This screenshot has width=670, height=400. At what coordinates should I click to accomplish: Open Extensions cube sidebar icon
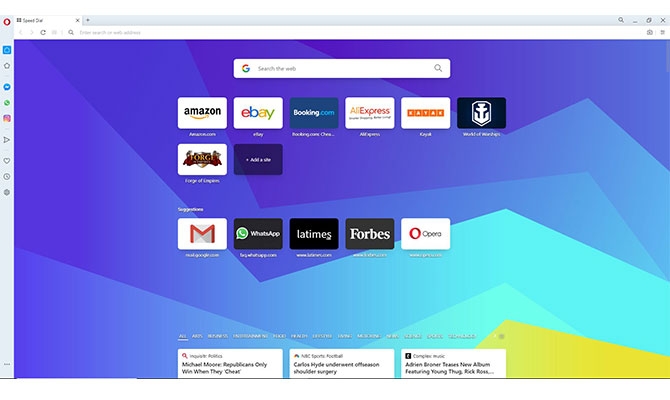(7, 192)
